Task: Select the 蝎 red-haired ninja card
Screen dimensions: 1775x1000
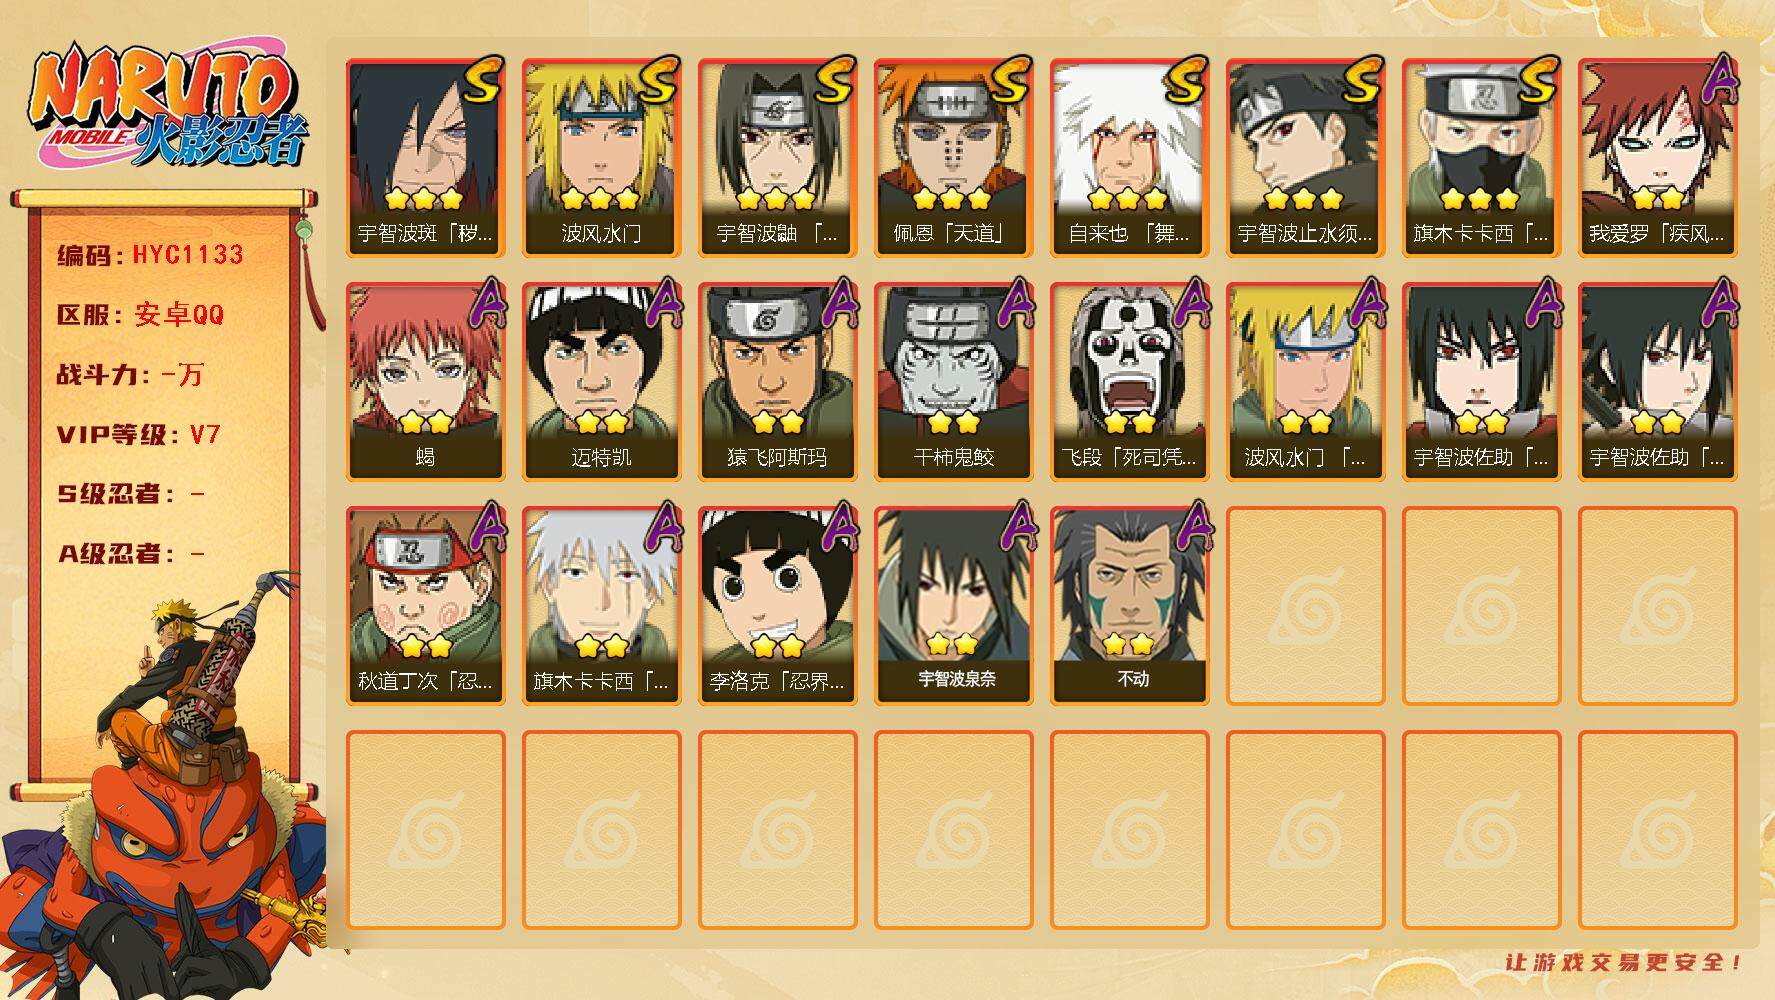Action: (425, 382)
